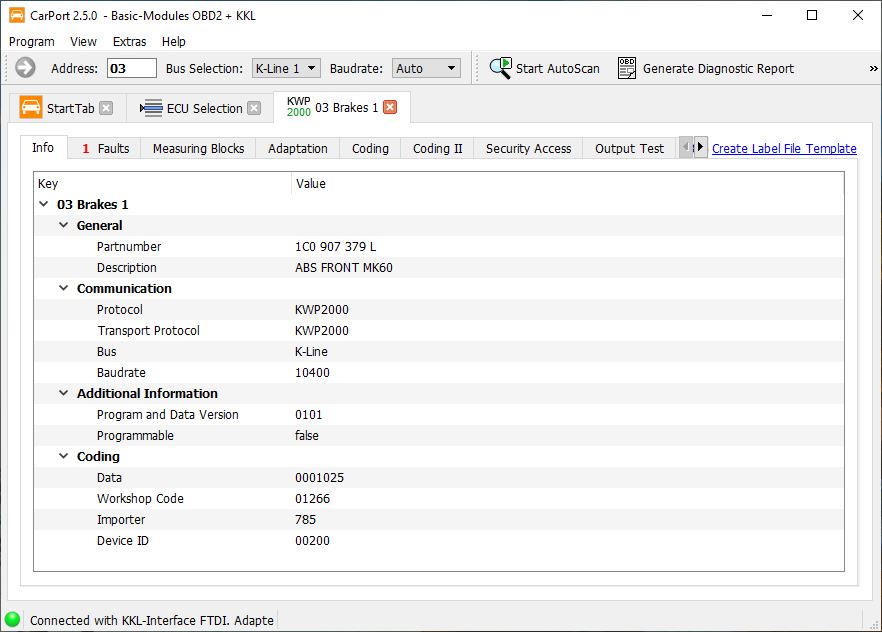Select the Device ID row
This screenshot has width=882, height=632.
(x=439, y=540)
